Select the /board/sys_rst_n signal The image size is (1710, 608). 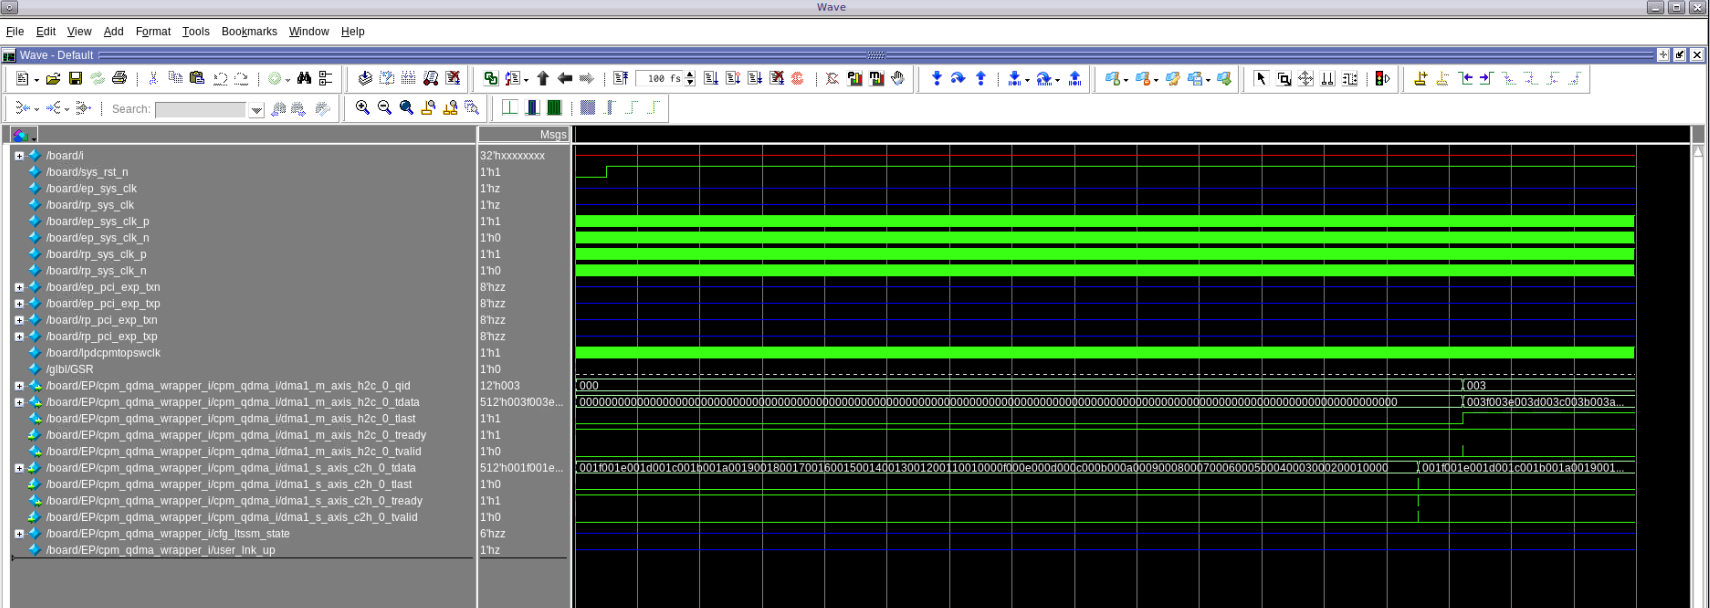87,172
